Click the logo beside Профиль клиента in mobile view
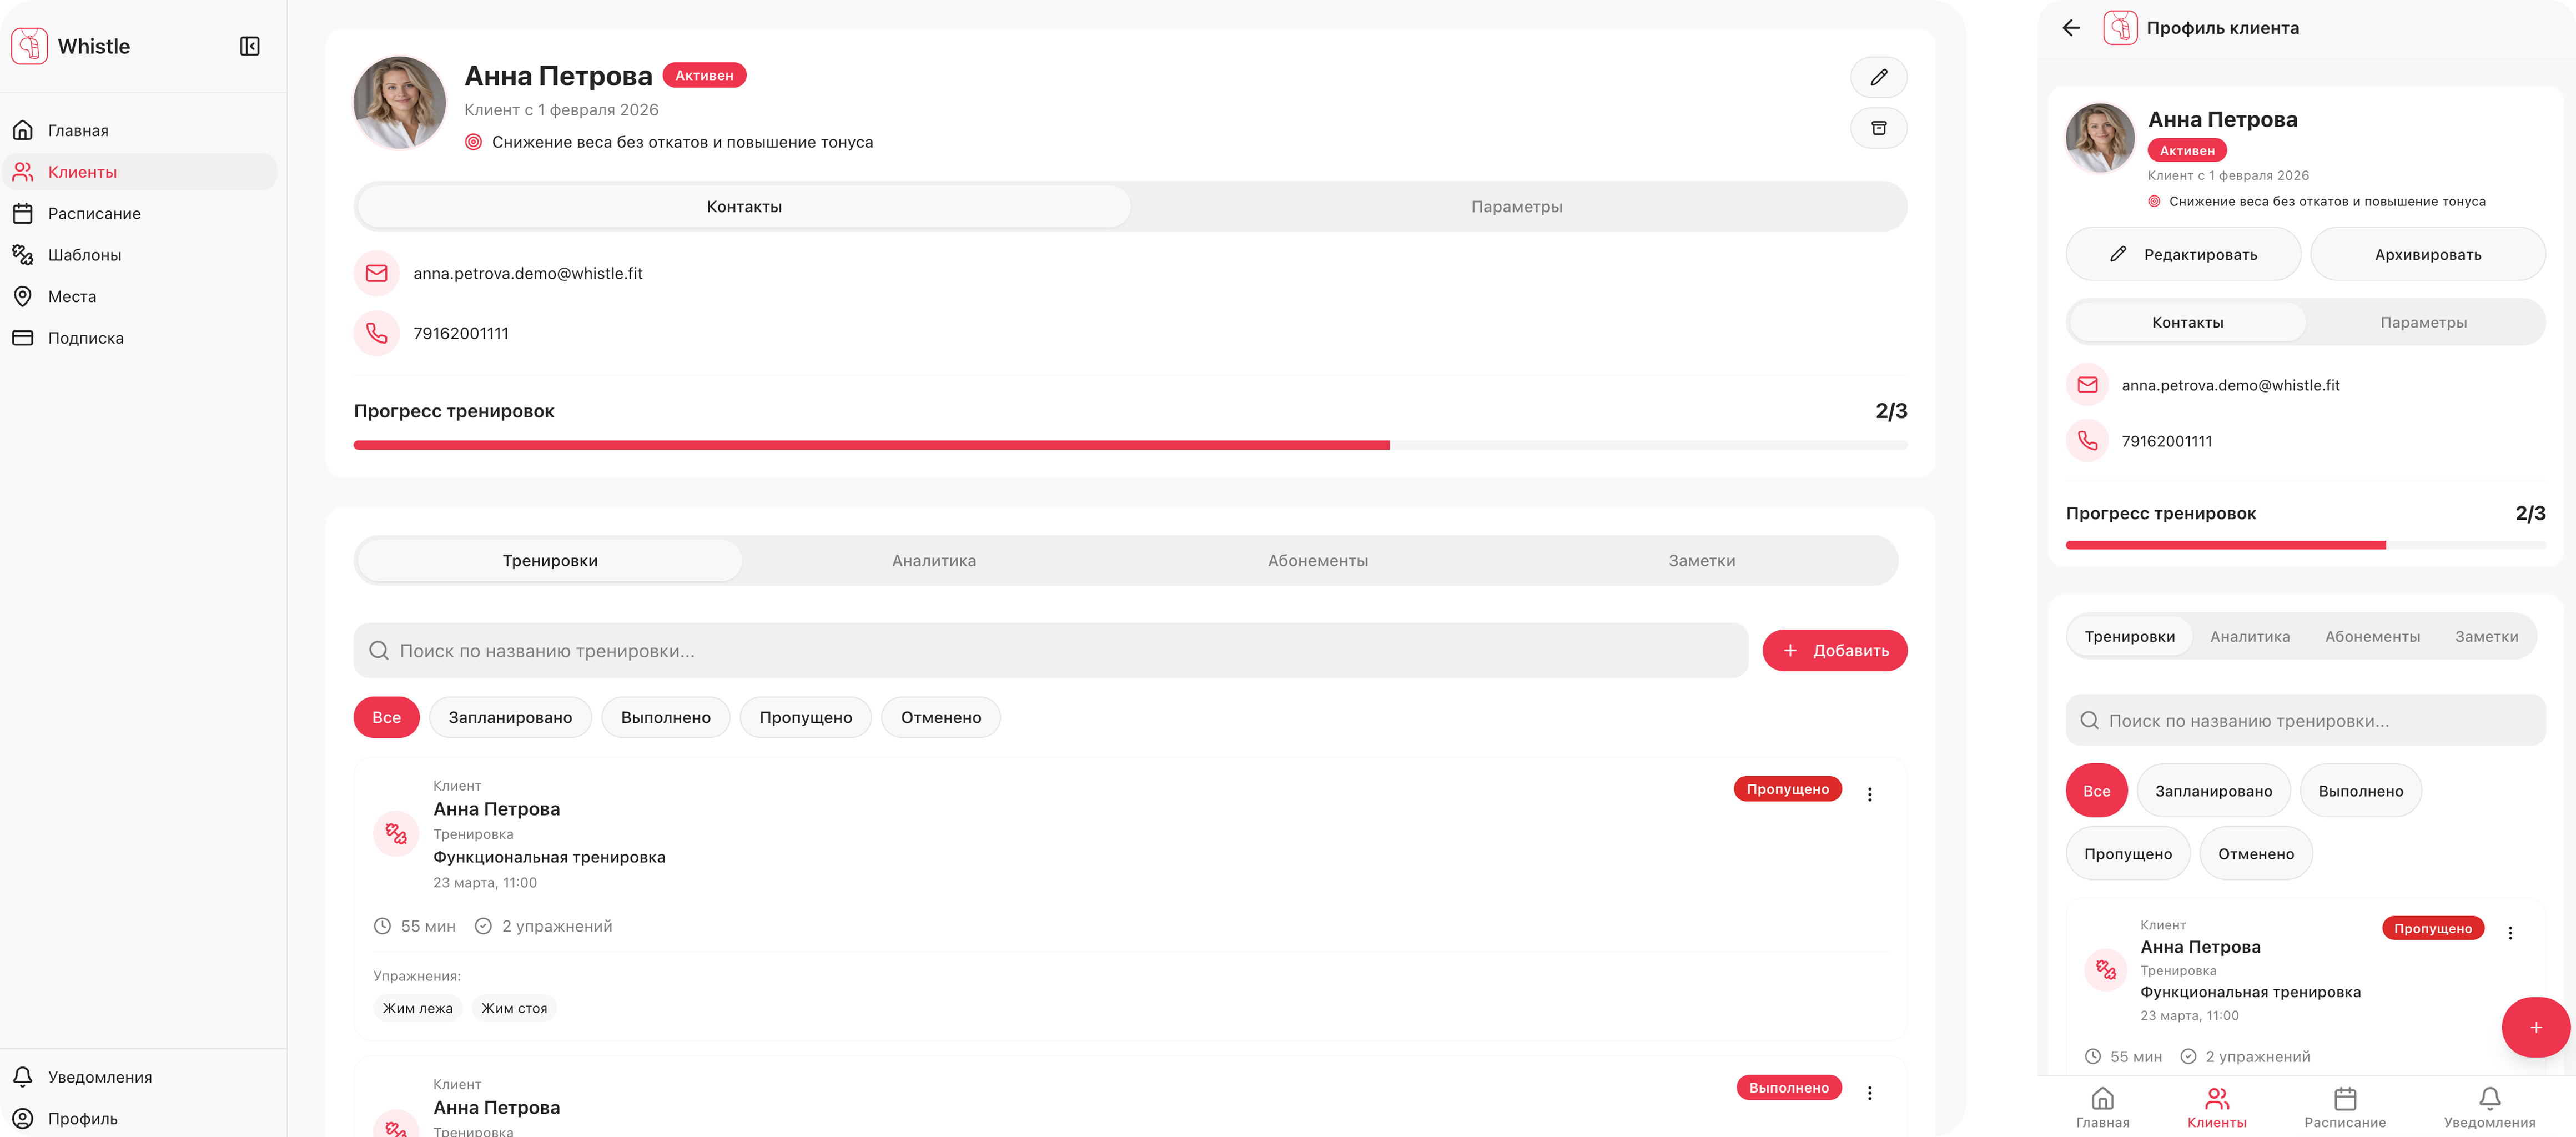Screen dimensions: 2576x1137 pyautogui.click(x=2120, y=28)
